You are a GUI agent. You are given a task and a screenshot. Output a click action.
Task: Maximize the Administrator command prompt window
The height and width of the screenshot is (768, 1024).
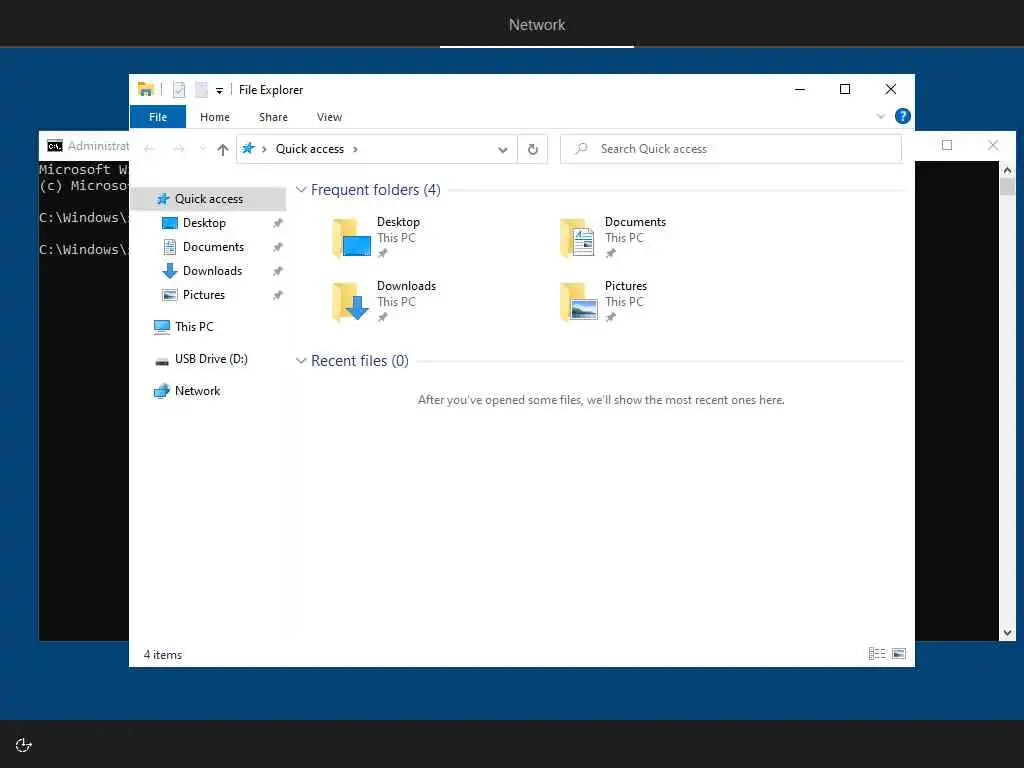click(947, 145)
